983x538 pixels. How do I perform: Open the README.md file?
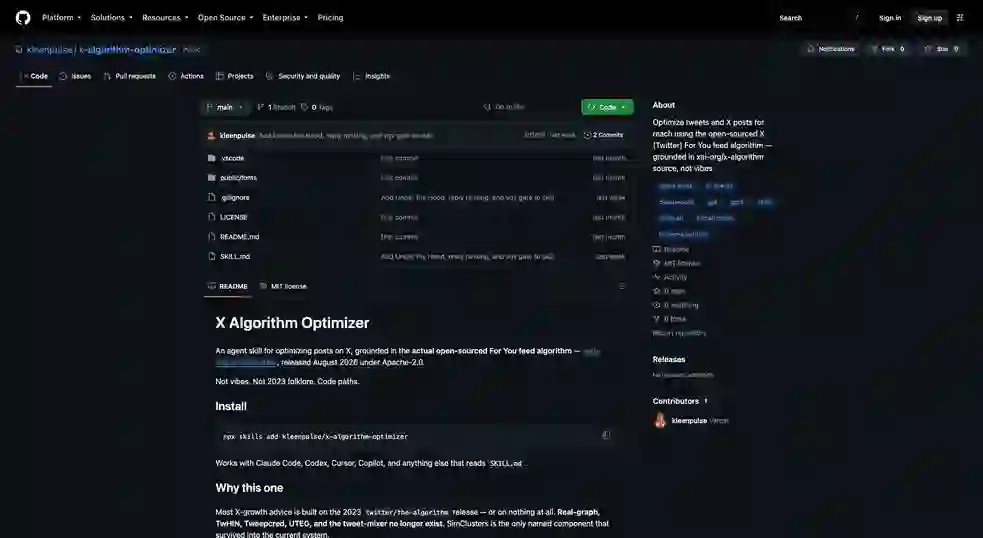coord(239,236)
